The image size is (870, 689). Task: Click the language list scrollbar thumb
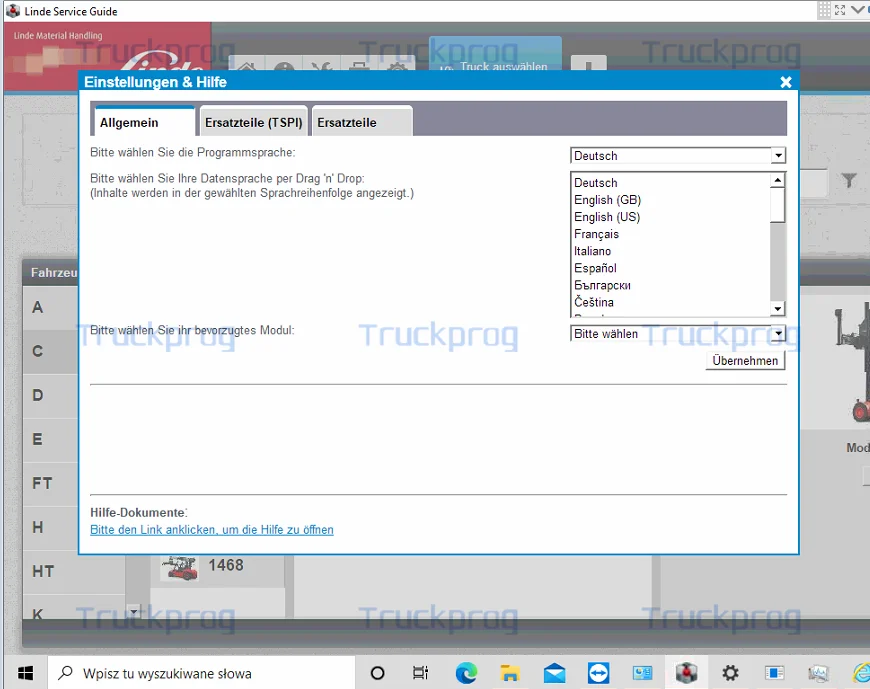778,205
